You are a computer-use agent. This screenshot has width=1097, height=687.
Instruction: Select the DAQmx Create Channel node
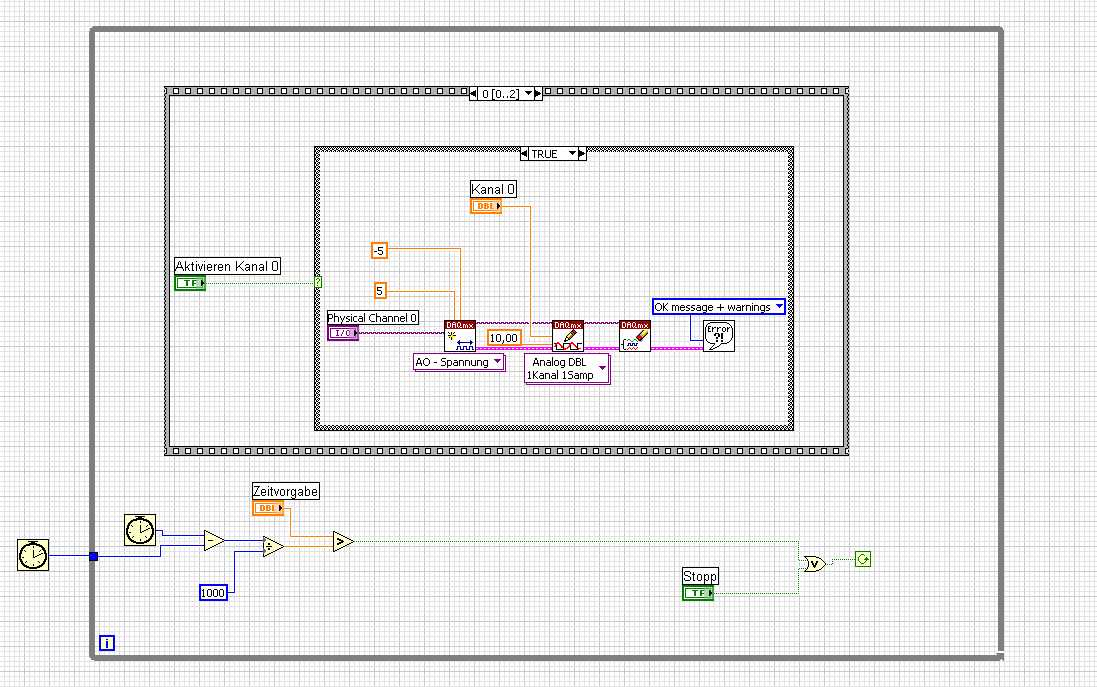click(460, 336)
